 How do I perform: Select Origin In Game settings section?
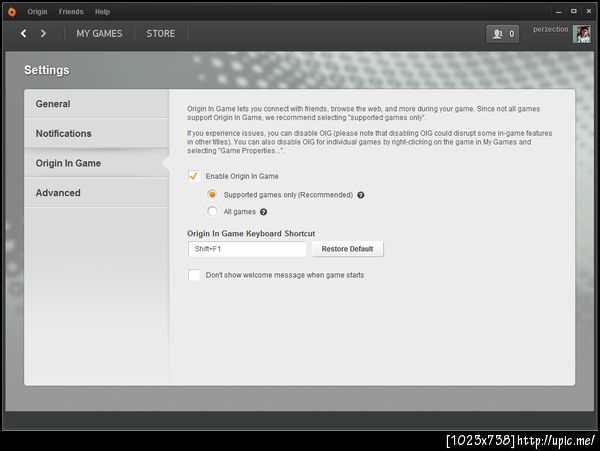96,163
